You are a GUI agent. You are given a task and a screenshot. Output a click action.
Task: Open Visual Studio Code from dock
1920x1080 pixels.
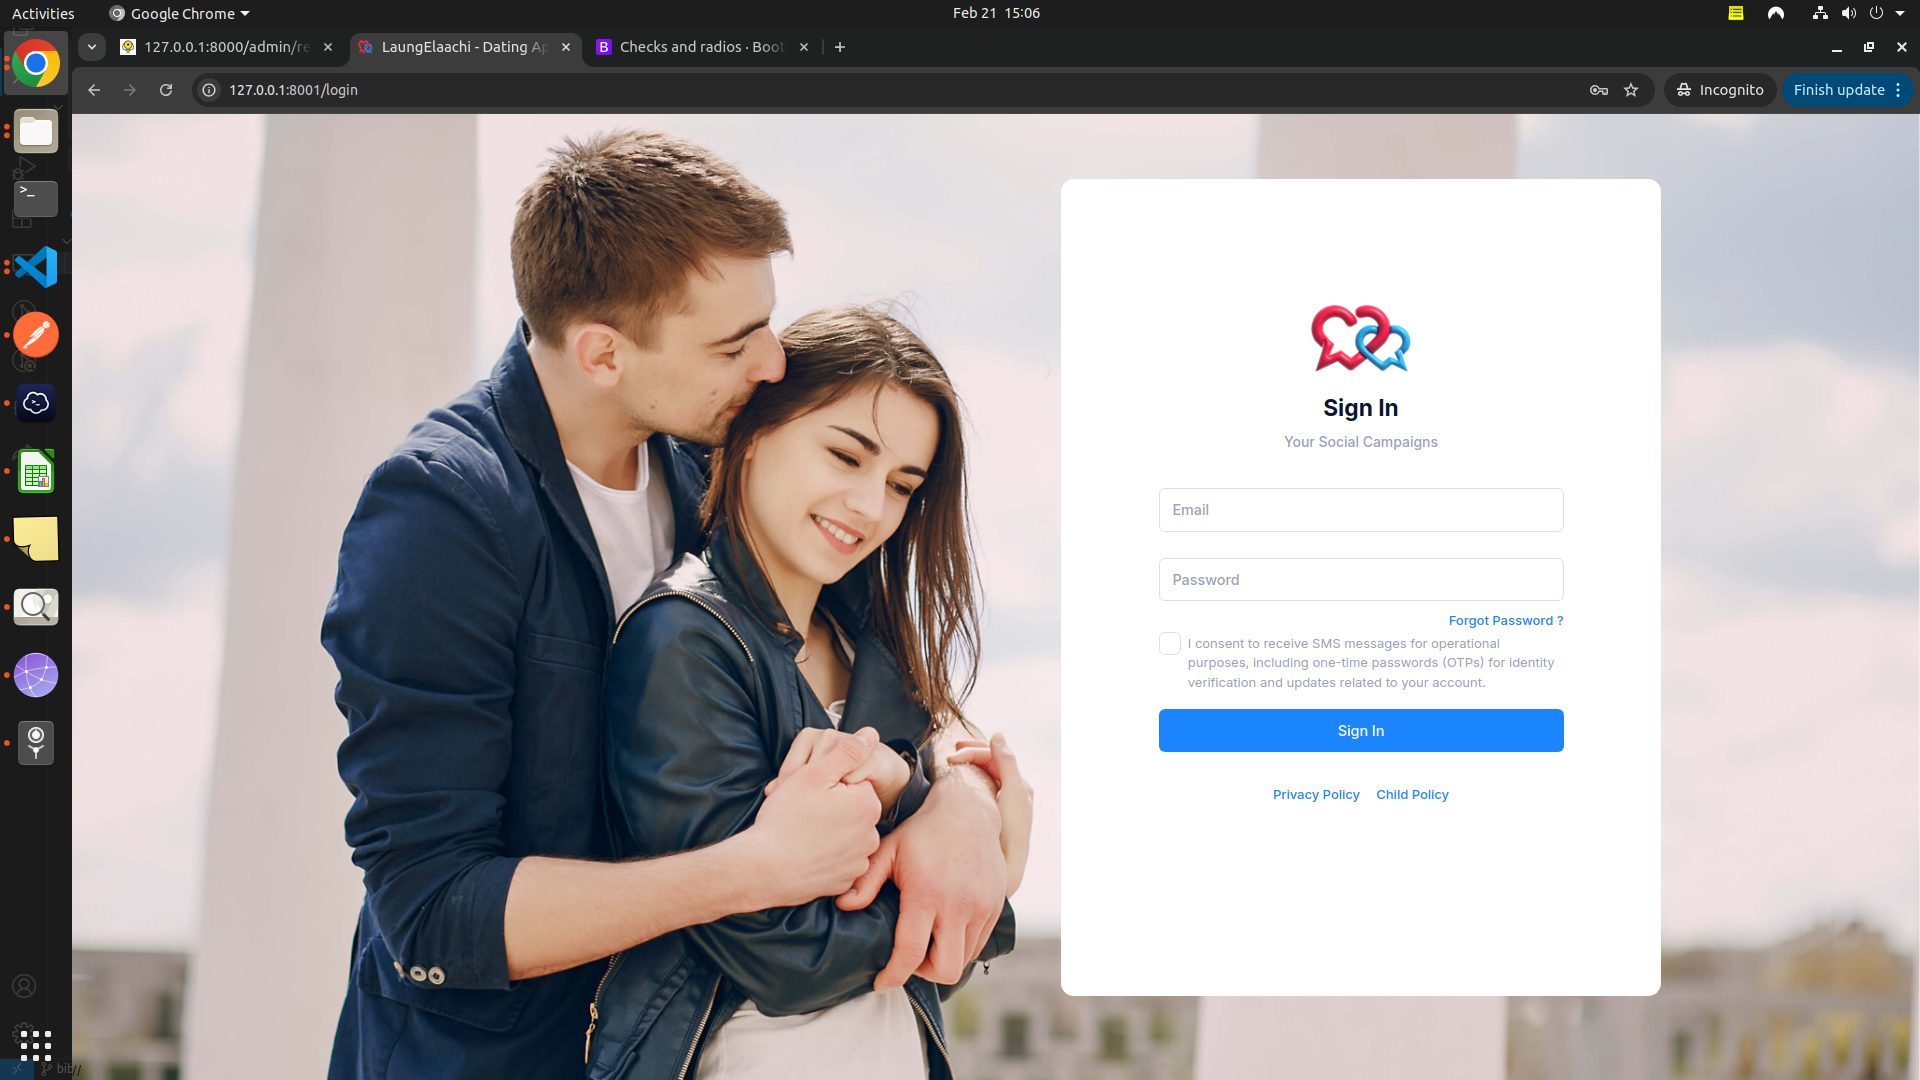pyautogui.click(x=36, y=267)
